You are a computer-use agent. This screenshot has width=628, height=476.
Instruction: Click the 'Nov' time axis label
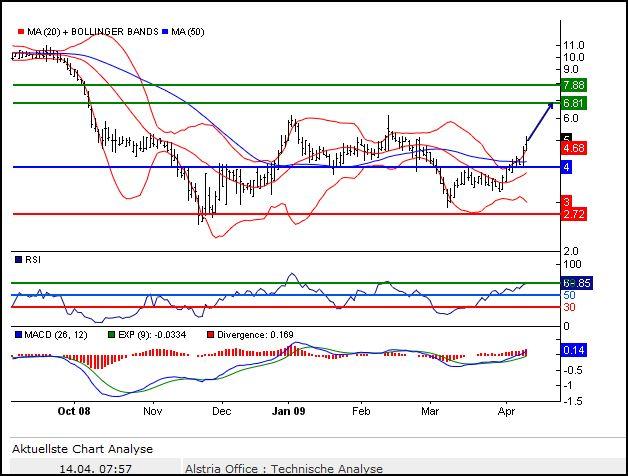pos(153,411)
